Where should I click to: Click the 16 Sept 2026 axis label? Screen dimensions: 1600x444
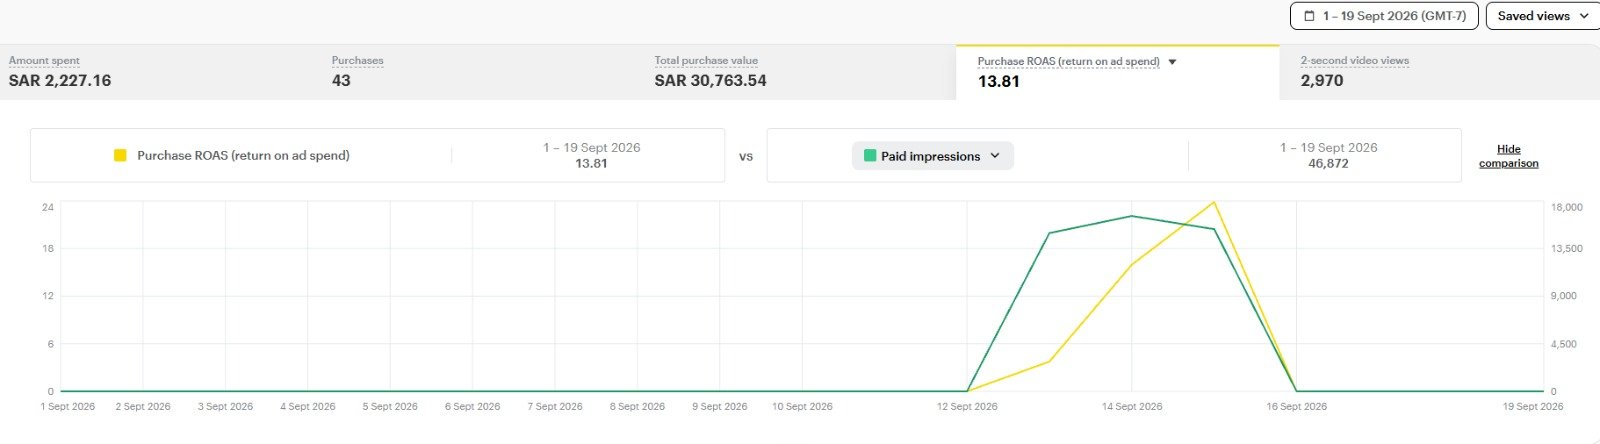tap(1297, 407)
